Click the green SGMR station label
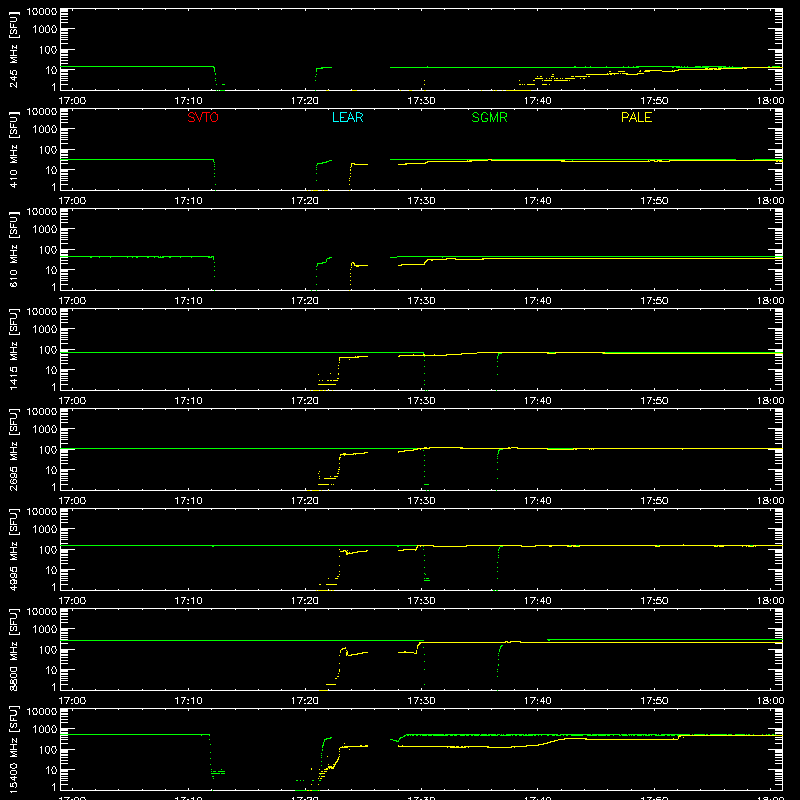Screen dimensions: 800x800 489,117
